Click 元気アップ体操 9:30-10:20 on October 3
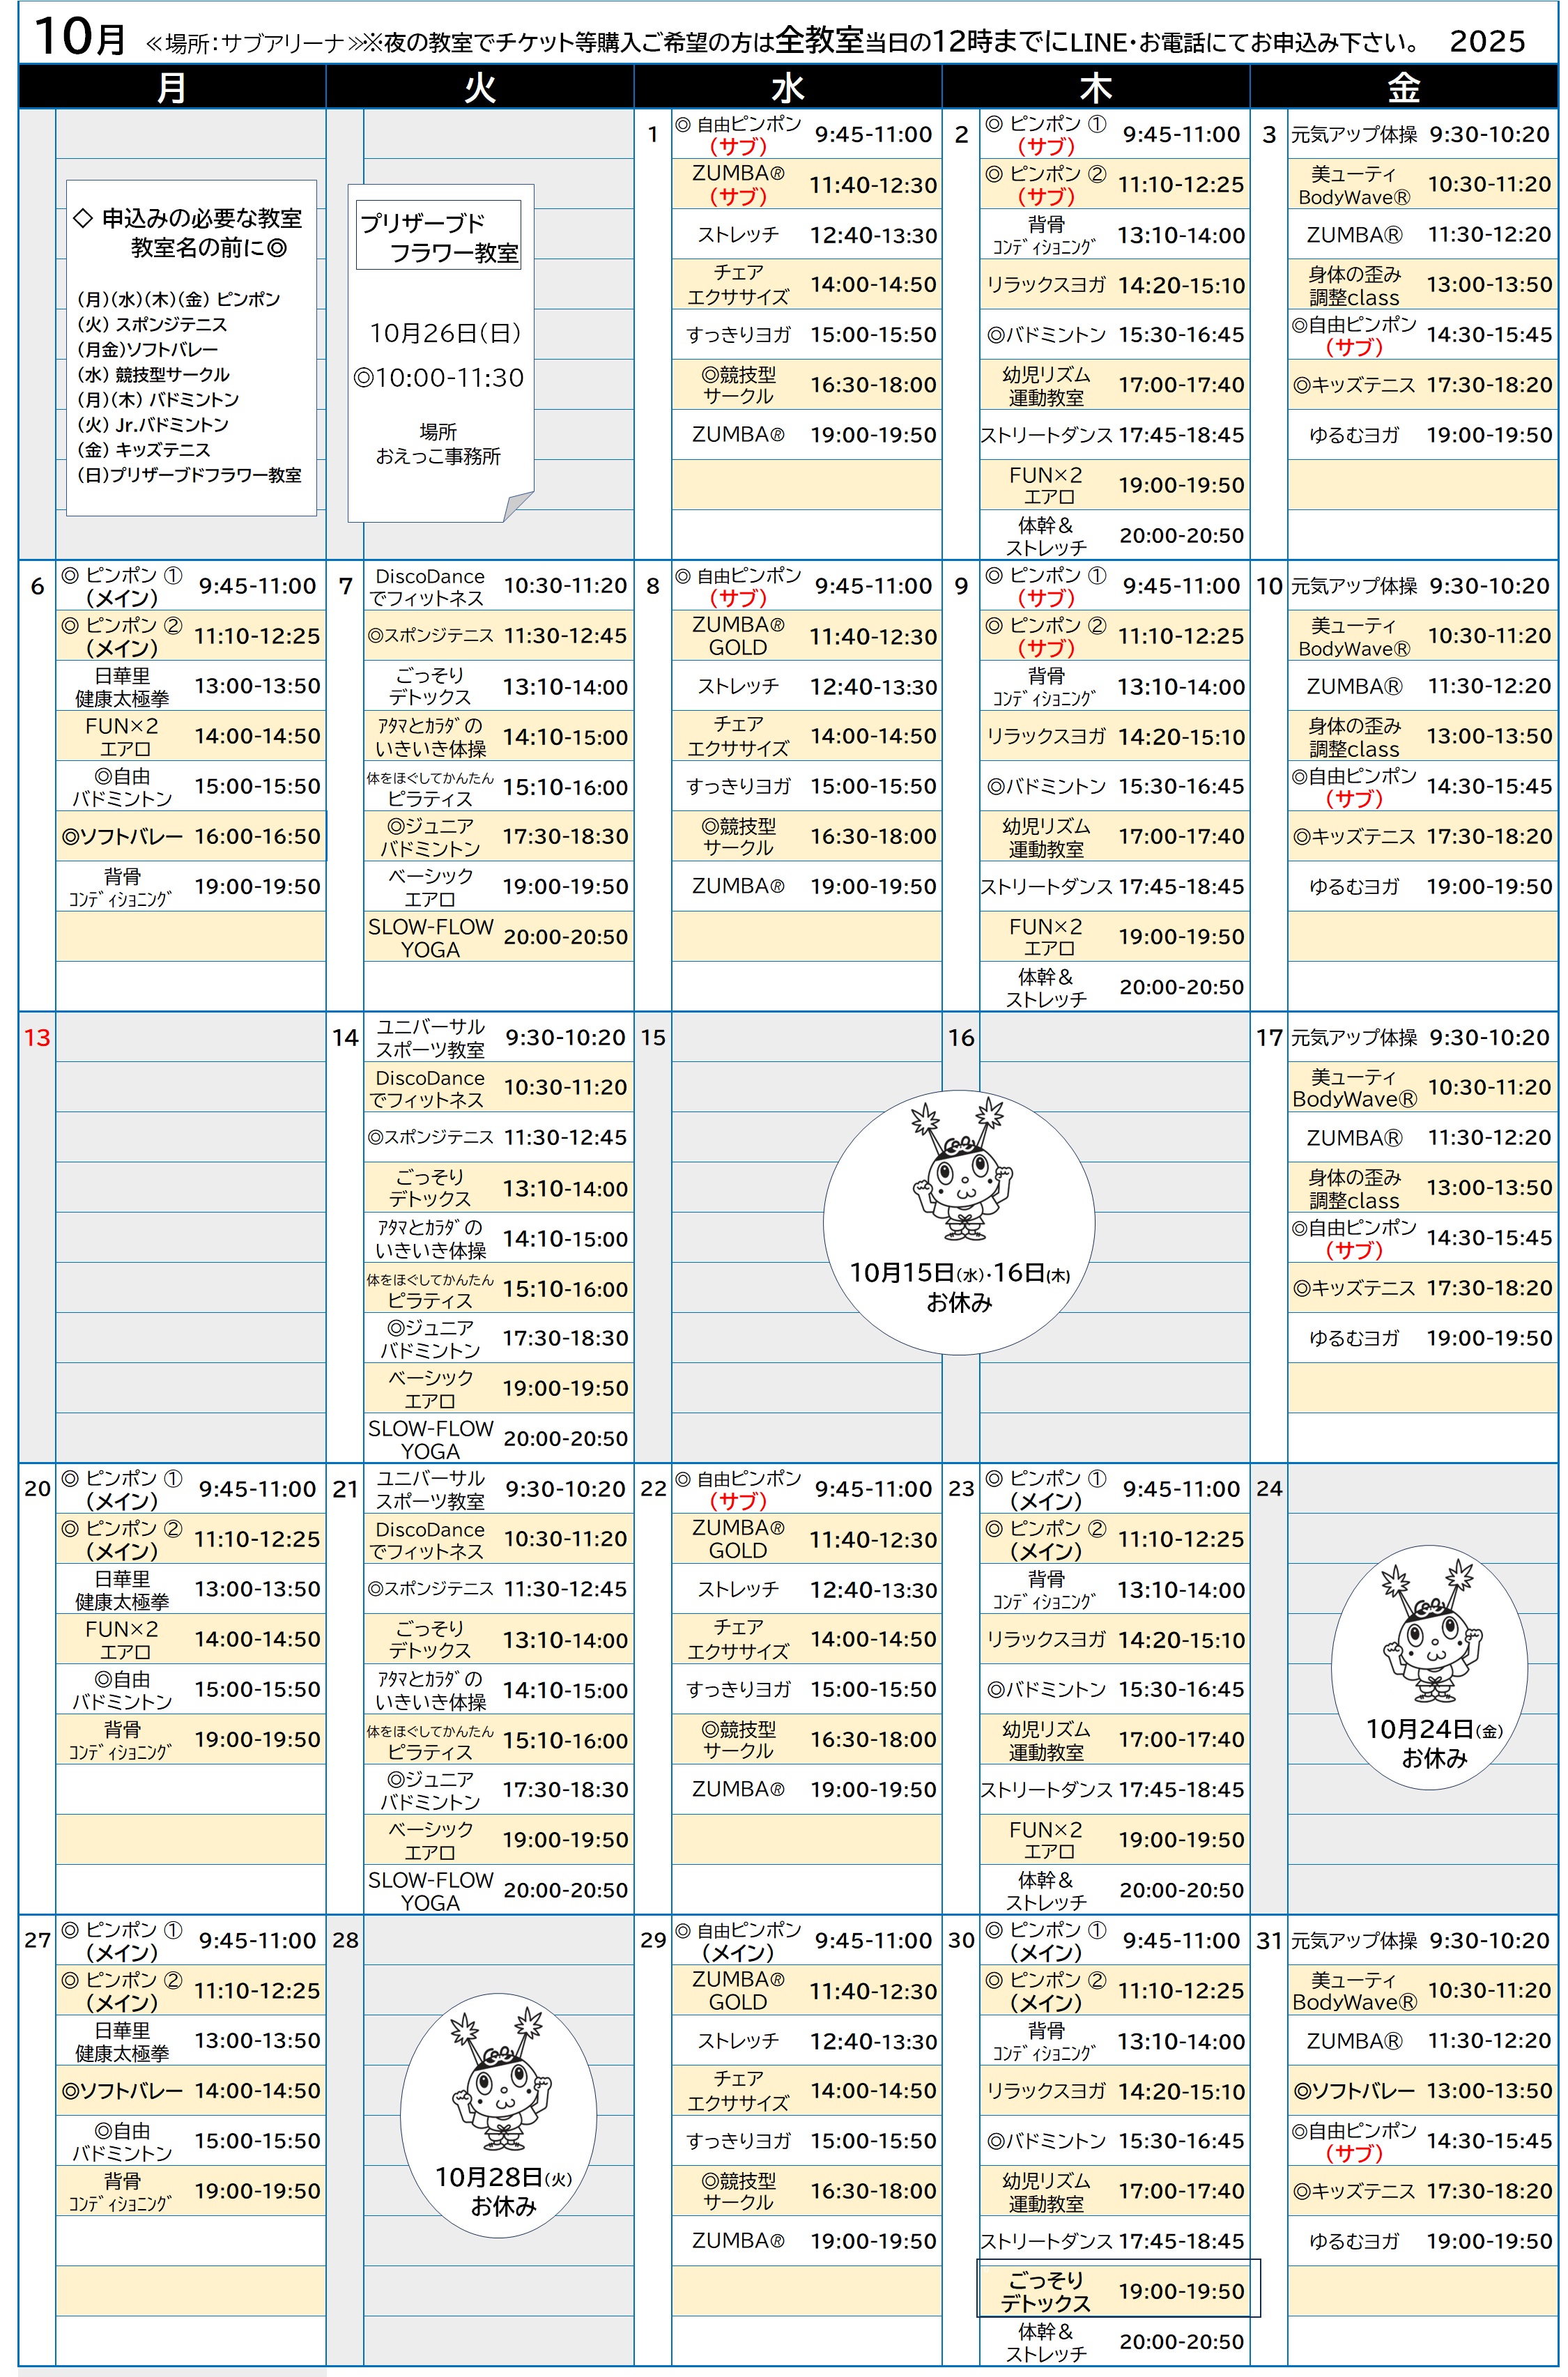The image size is (1568, 2377). click(x=1421, y=134)
